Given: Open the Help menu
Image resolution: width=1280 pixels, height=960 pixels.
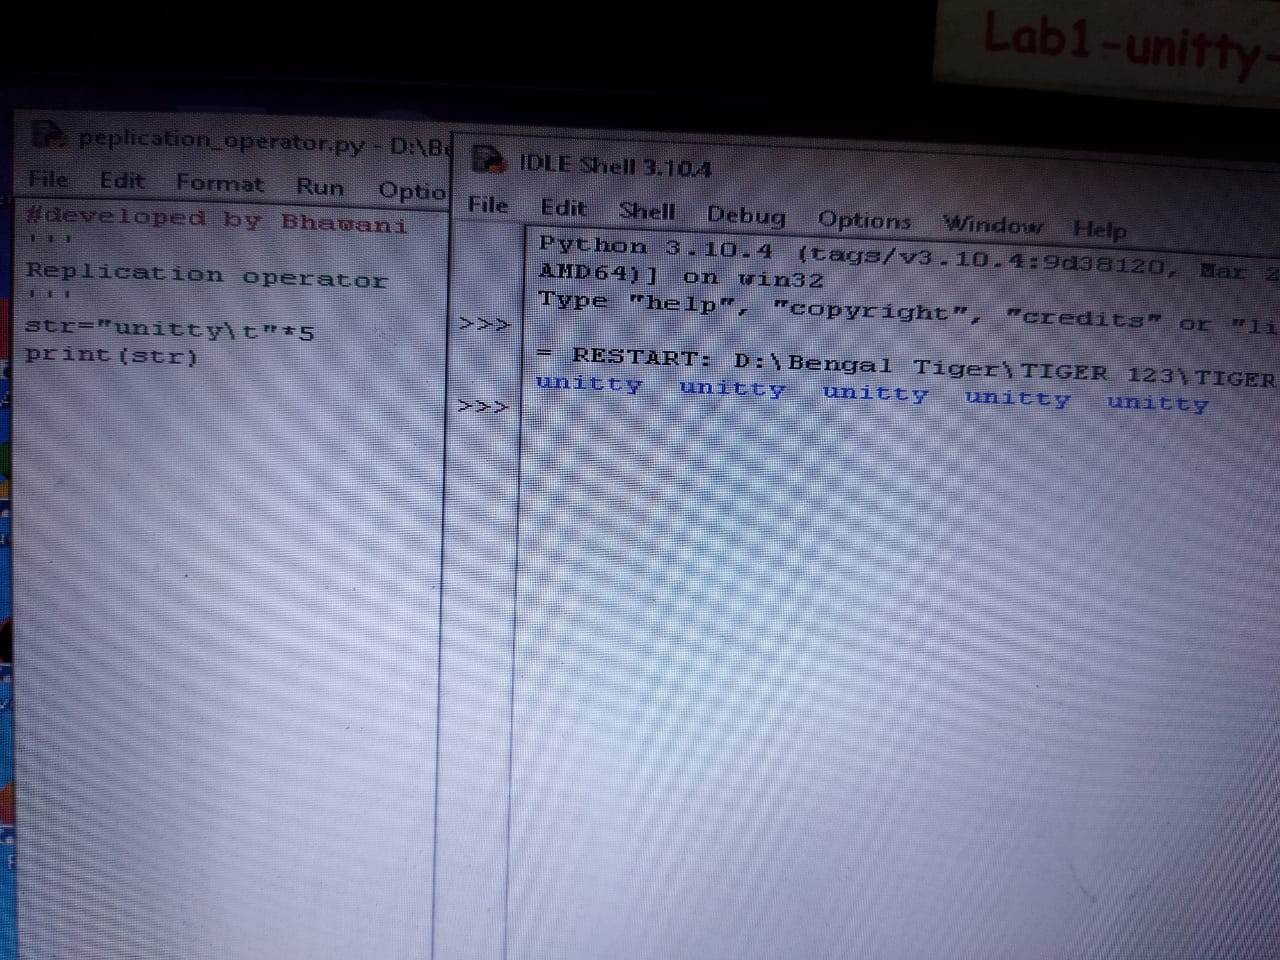Looking at the screenshot, I should click(1099, 229).
